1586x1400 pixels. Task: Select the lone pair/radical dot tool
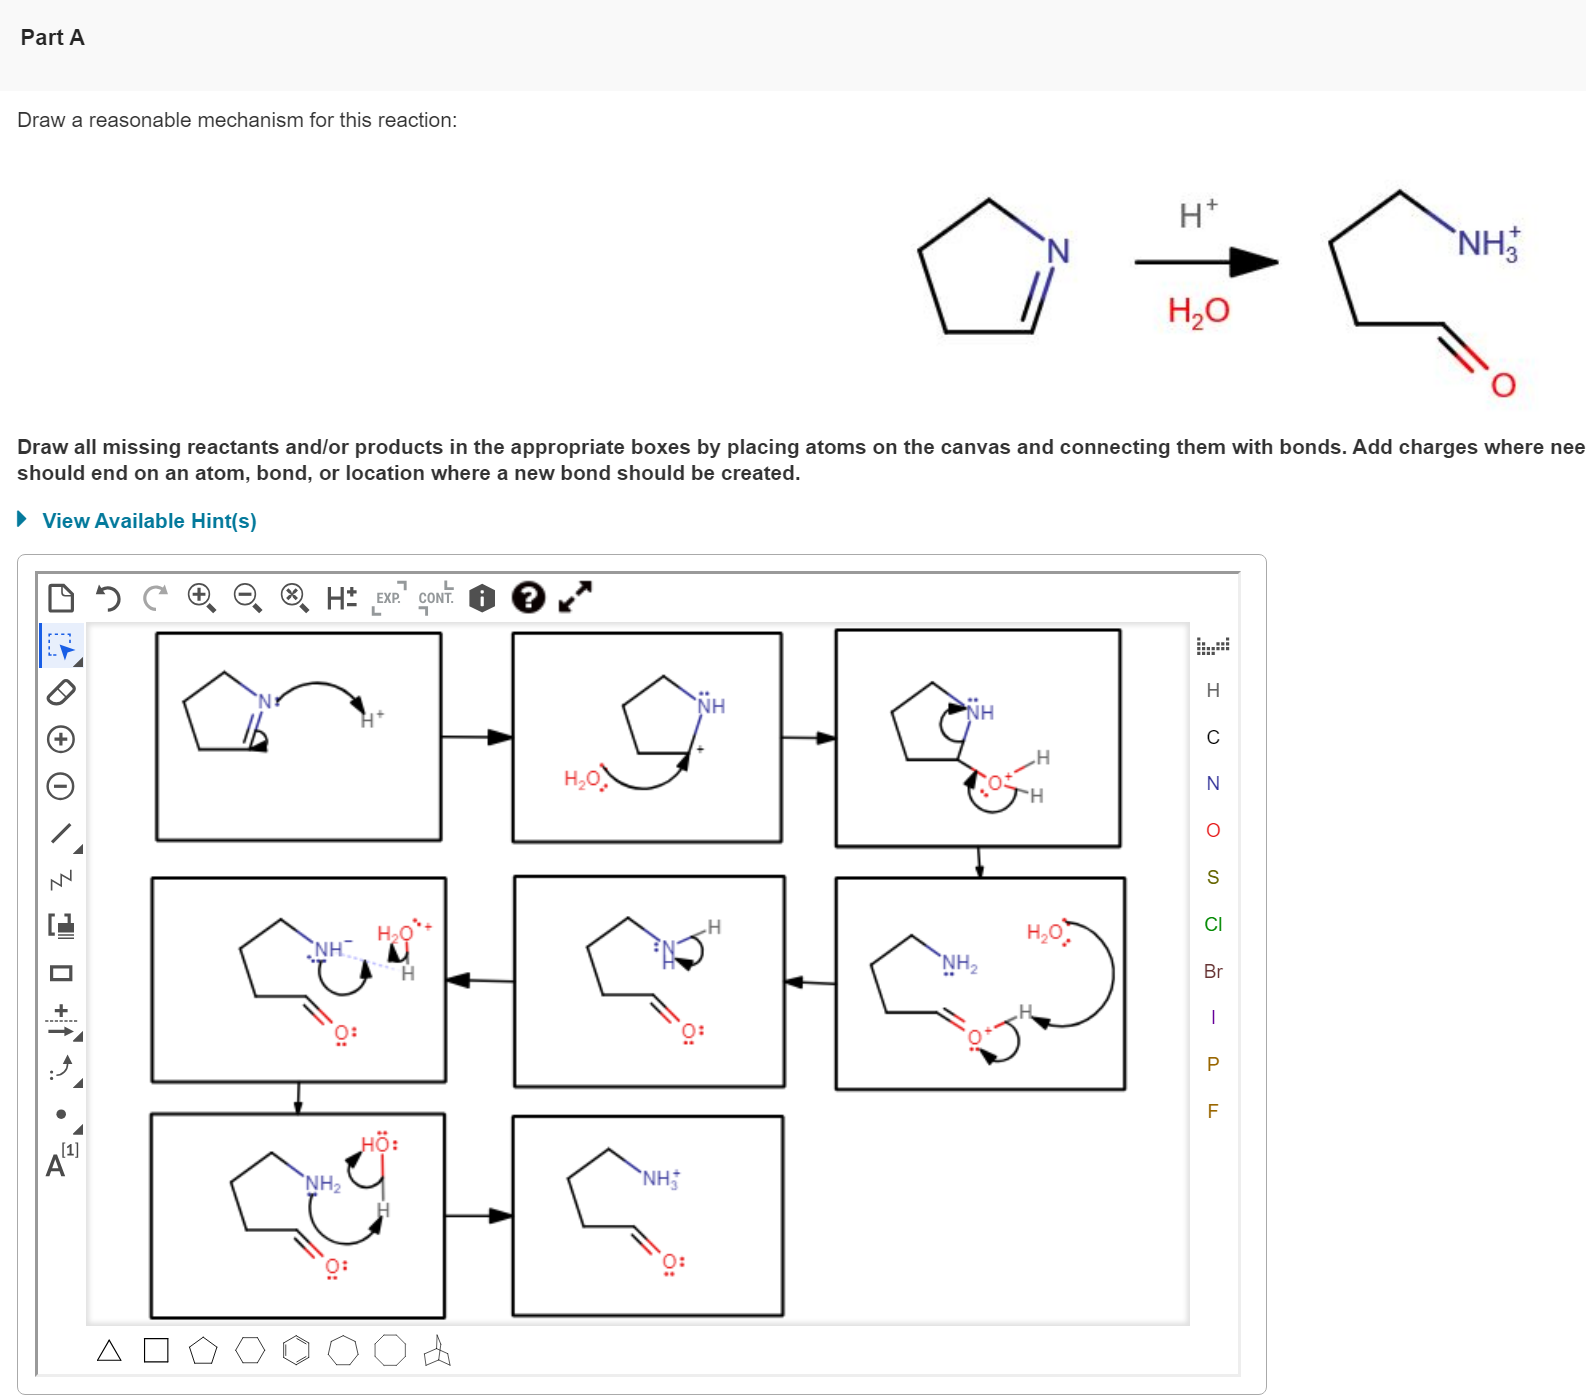click(61, 1114)
